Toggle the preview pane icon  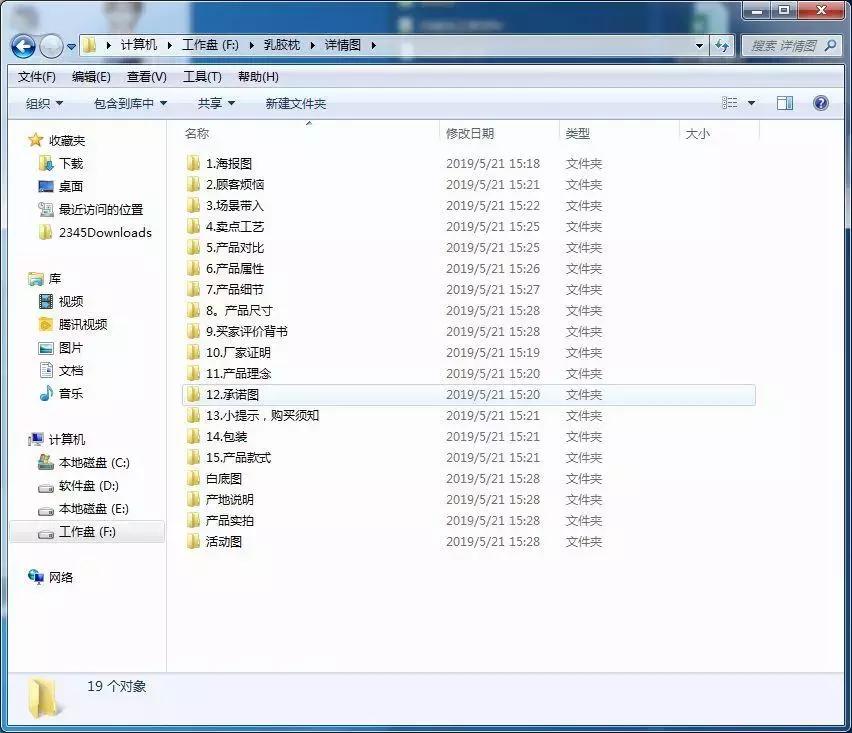784,102
